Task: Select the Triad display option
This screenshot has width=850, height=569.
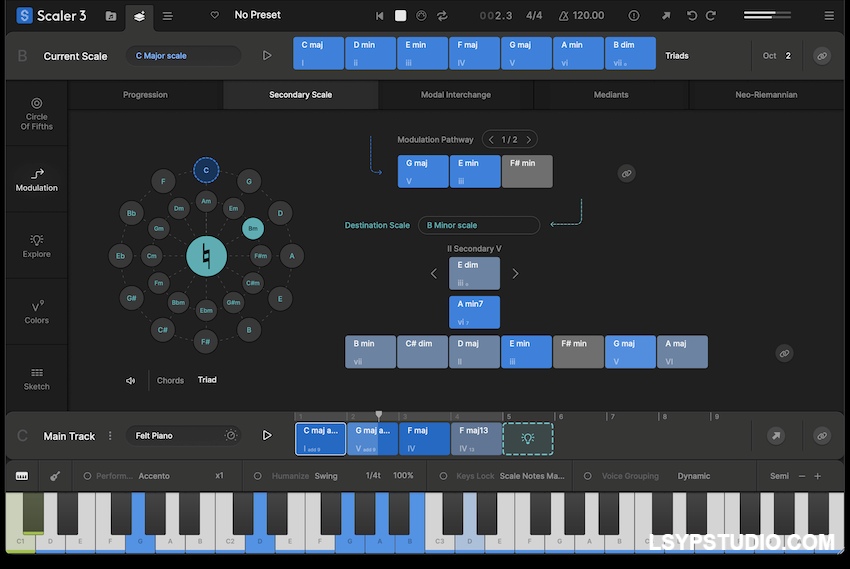Action: coord(207,380)
